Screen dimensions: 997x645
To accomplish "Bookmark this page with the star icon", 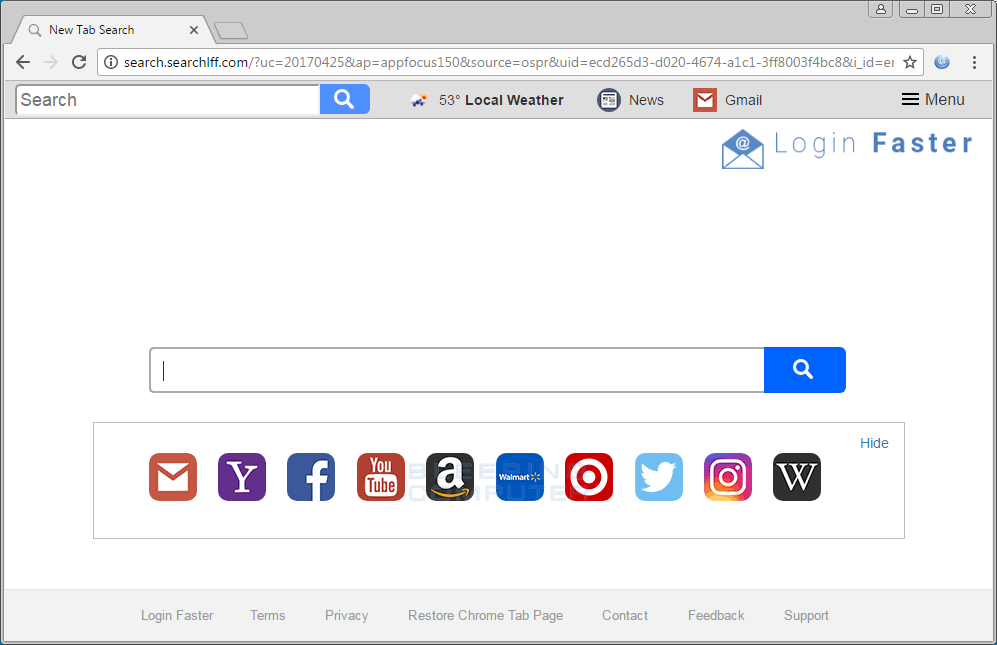I will [910, 62].
